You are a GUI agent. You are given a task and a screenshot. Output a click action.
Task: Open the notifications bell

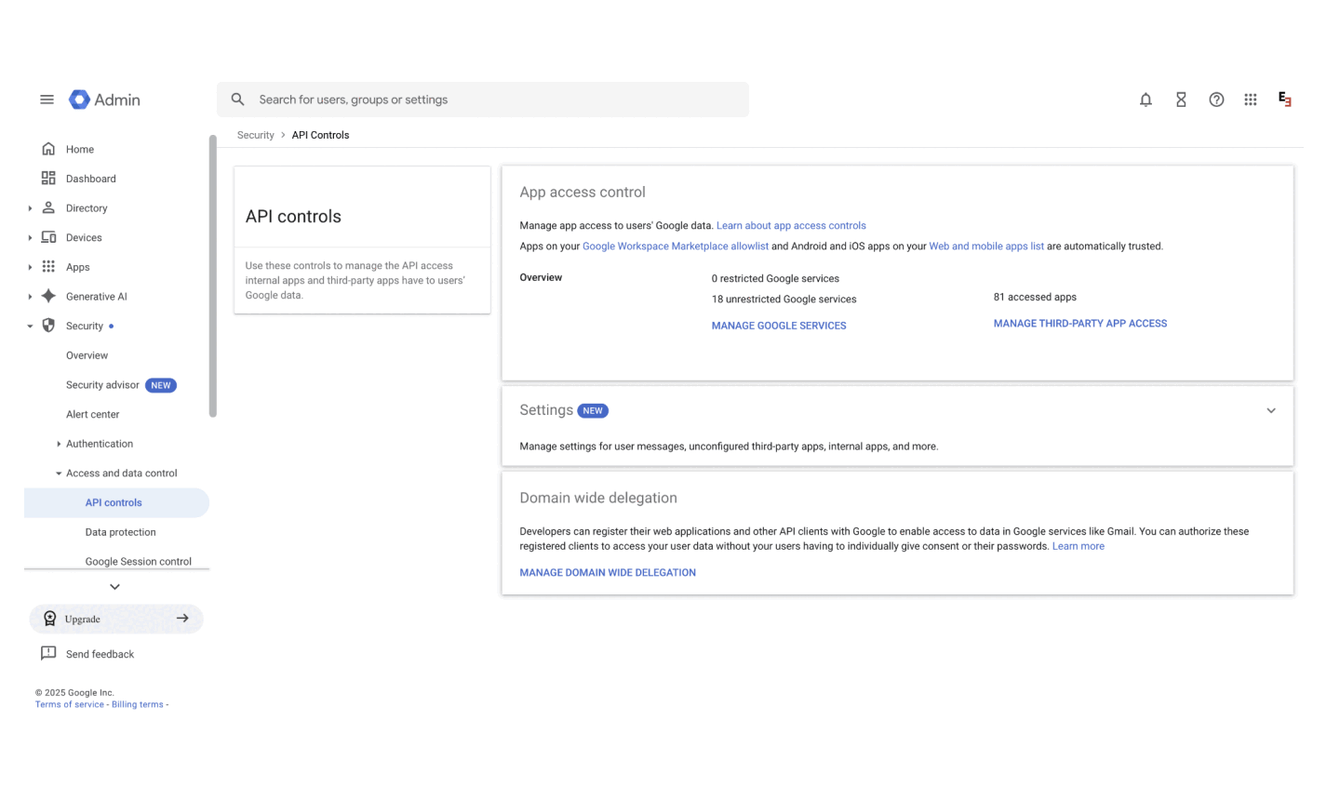1146,99
